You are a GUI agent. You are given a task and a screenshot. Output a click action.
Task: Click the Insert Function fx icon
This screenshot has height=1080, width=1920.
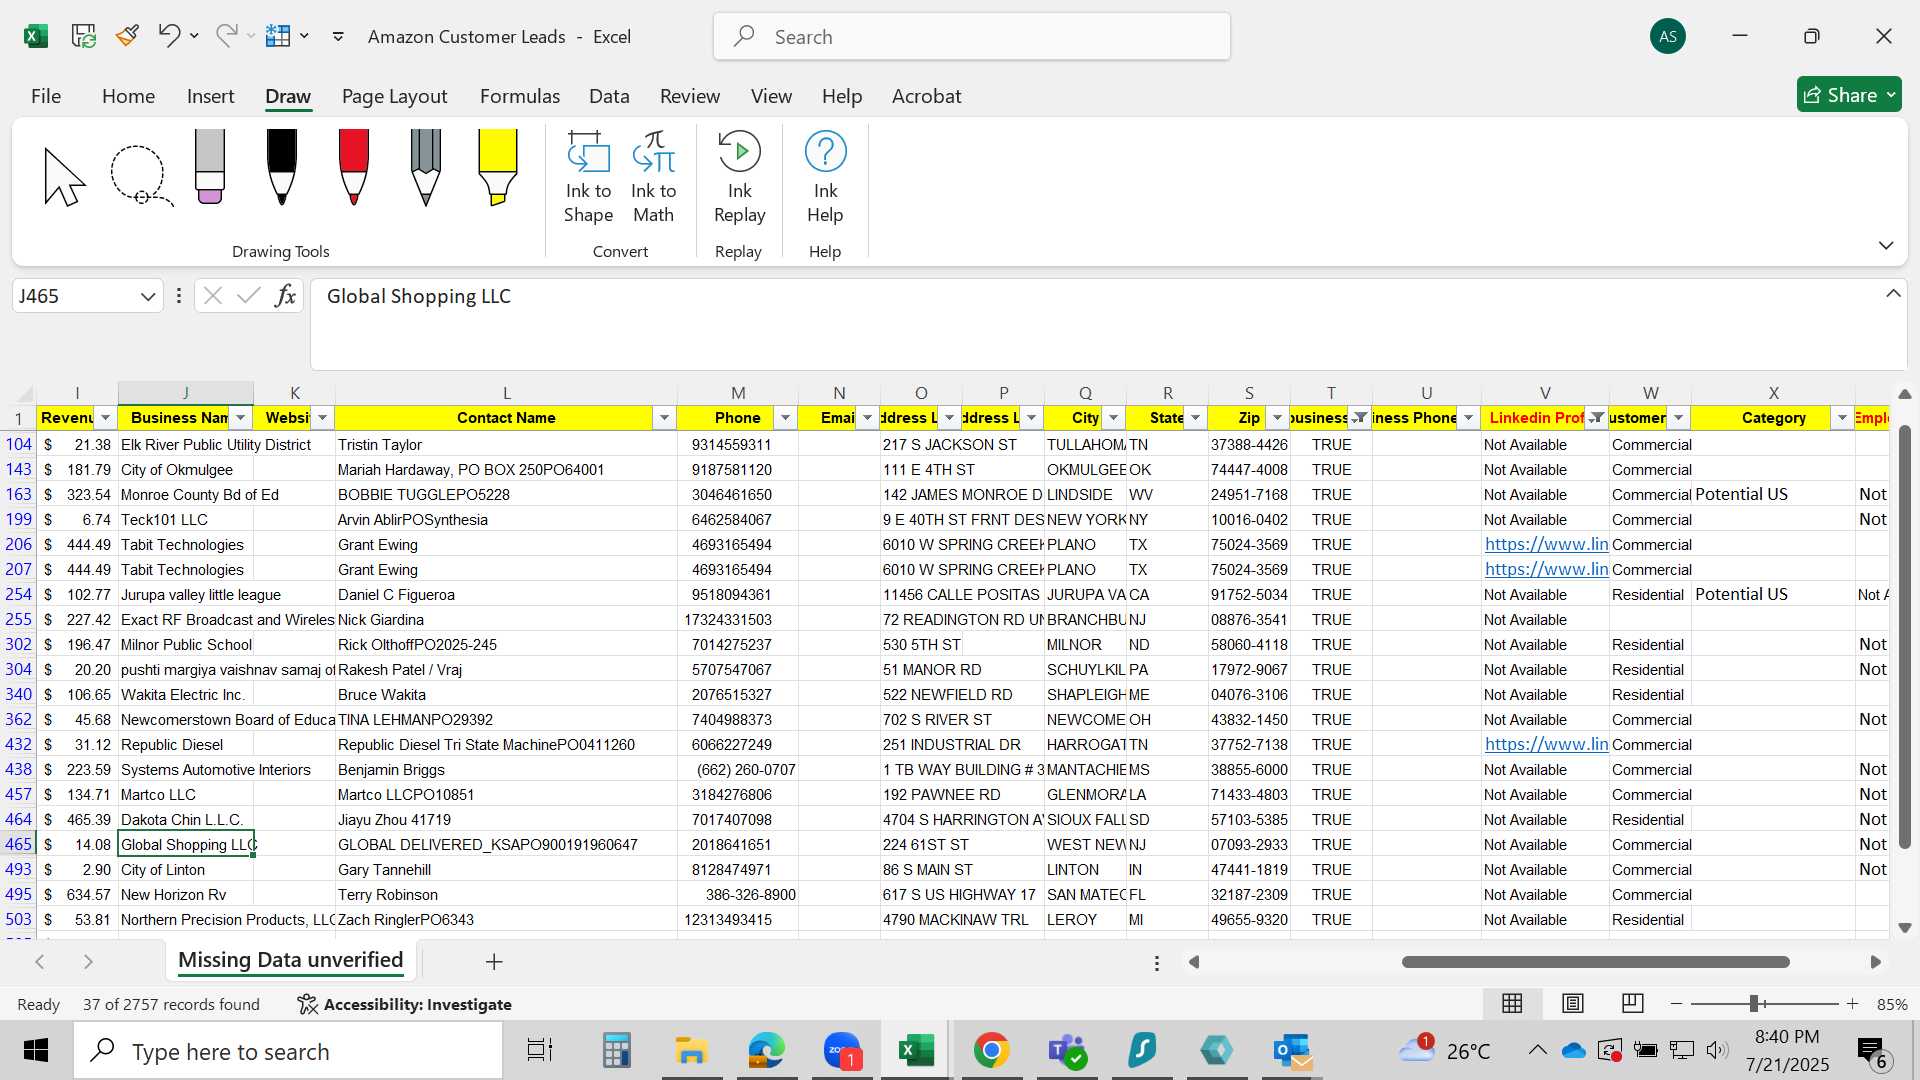pos(285,296)
